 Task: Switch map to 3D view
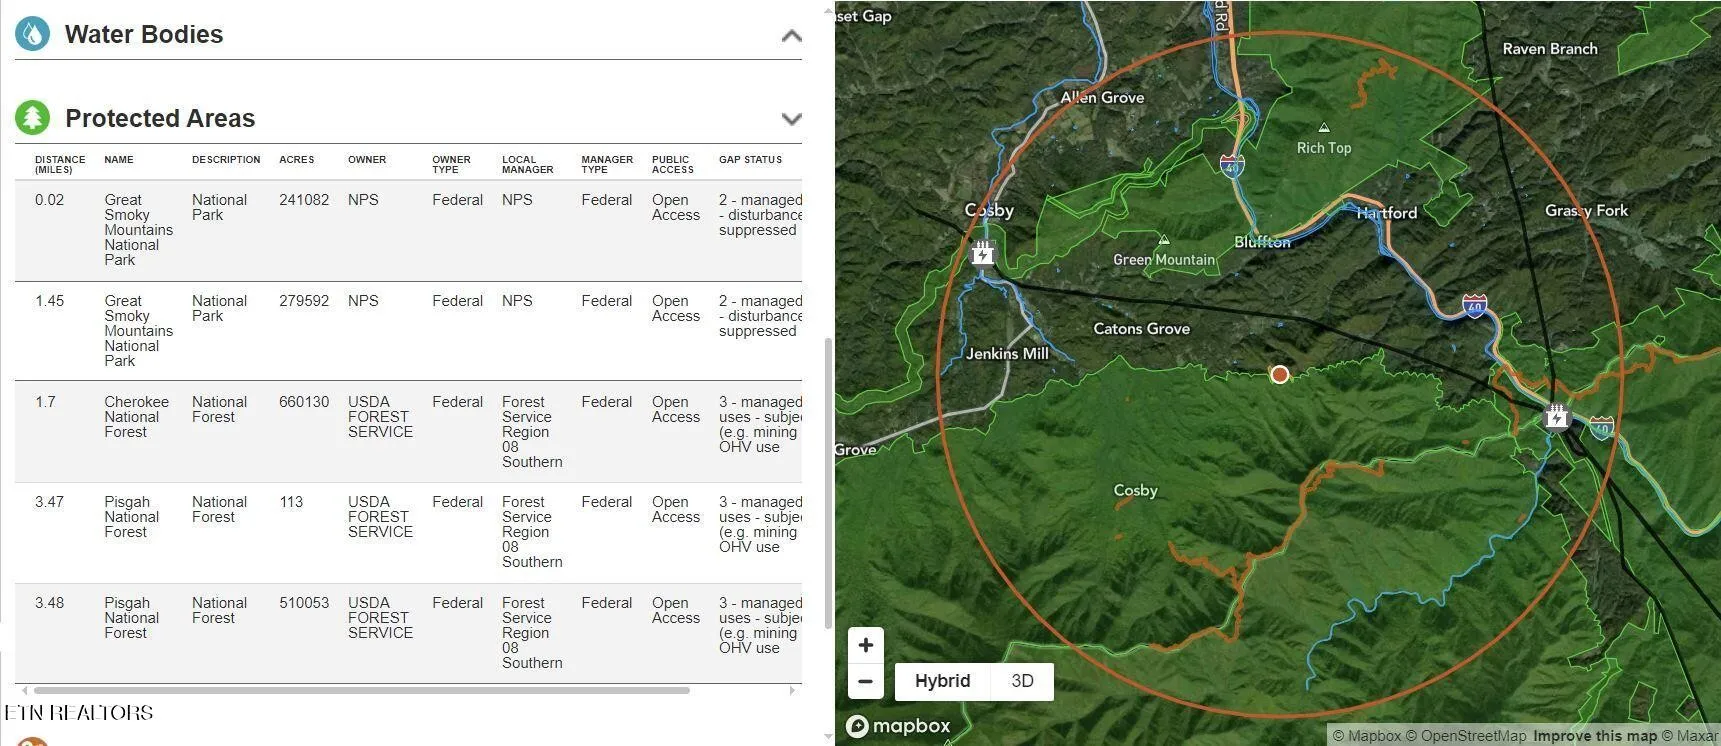(1022, 681)
